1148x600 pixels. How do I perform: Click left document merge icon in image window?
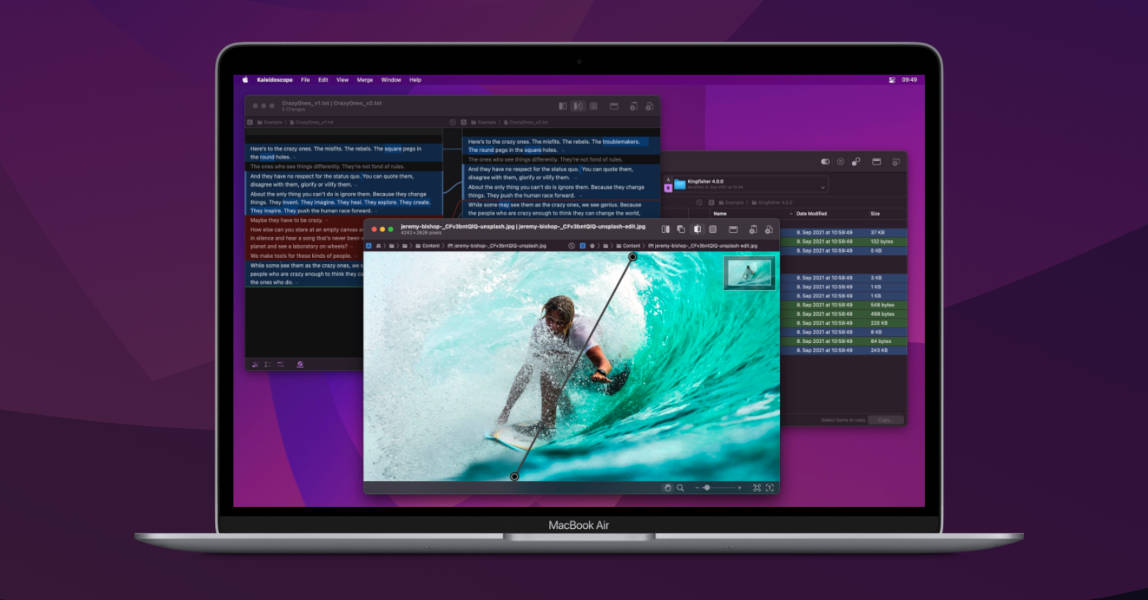point(753,229)
